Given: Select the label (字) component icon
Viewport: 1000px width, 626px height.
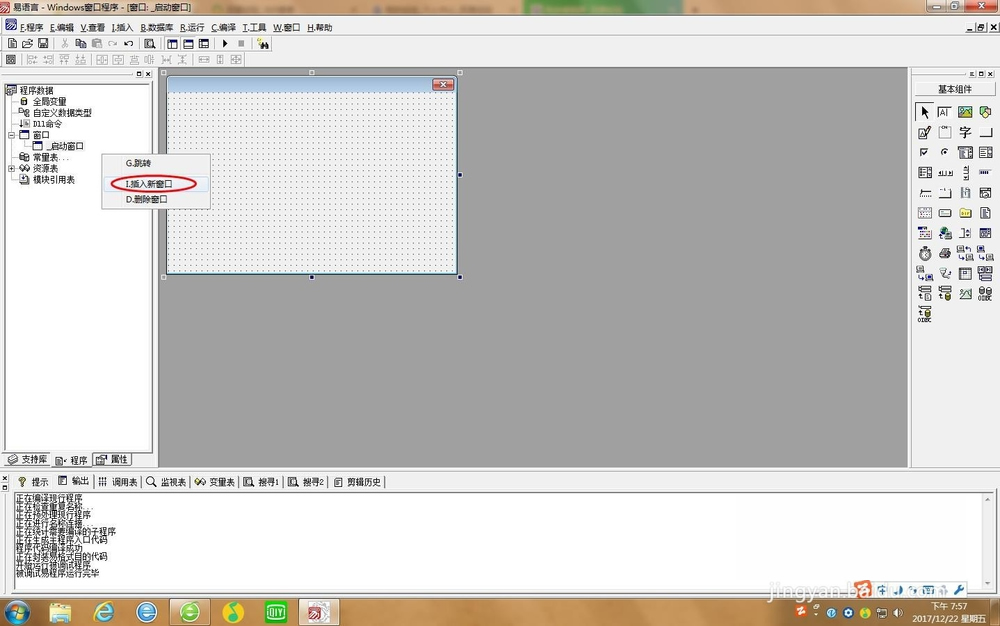Looking at the screenshot, I should (965, 133).
